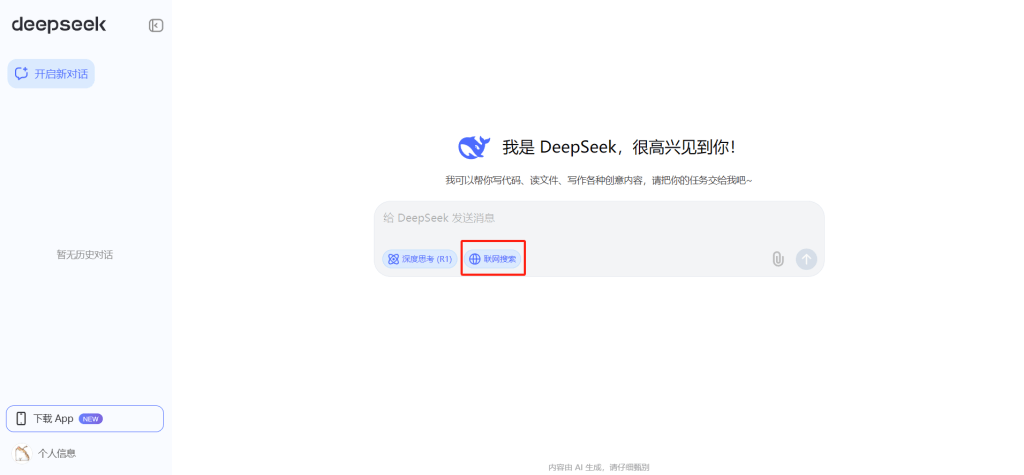
Task: Click the NEW badge on 下载 App
Action: click(91, 419)
